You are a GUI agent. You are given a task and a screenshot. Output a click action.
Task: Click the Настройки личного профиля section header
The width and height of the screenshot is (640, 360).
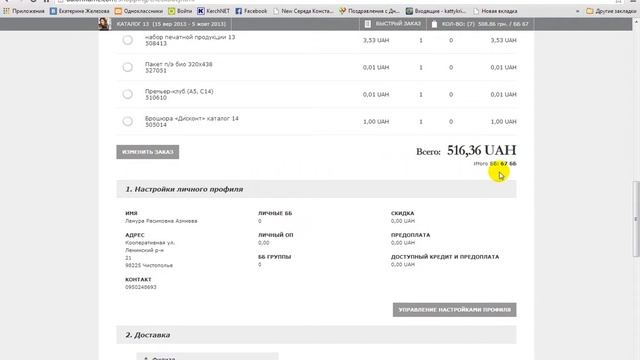point(316,189)
